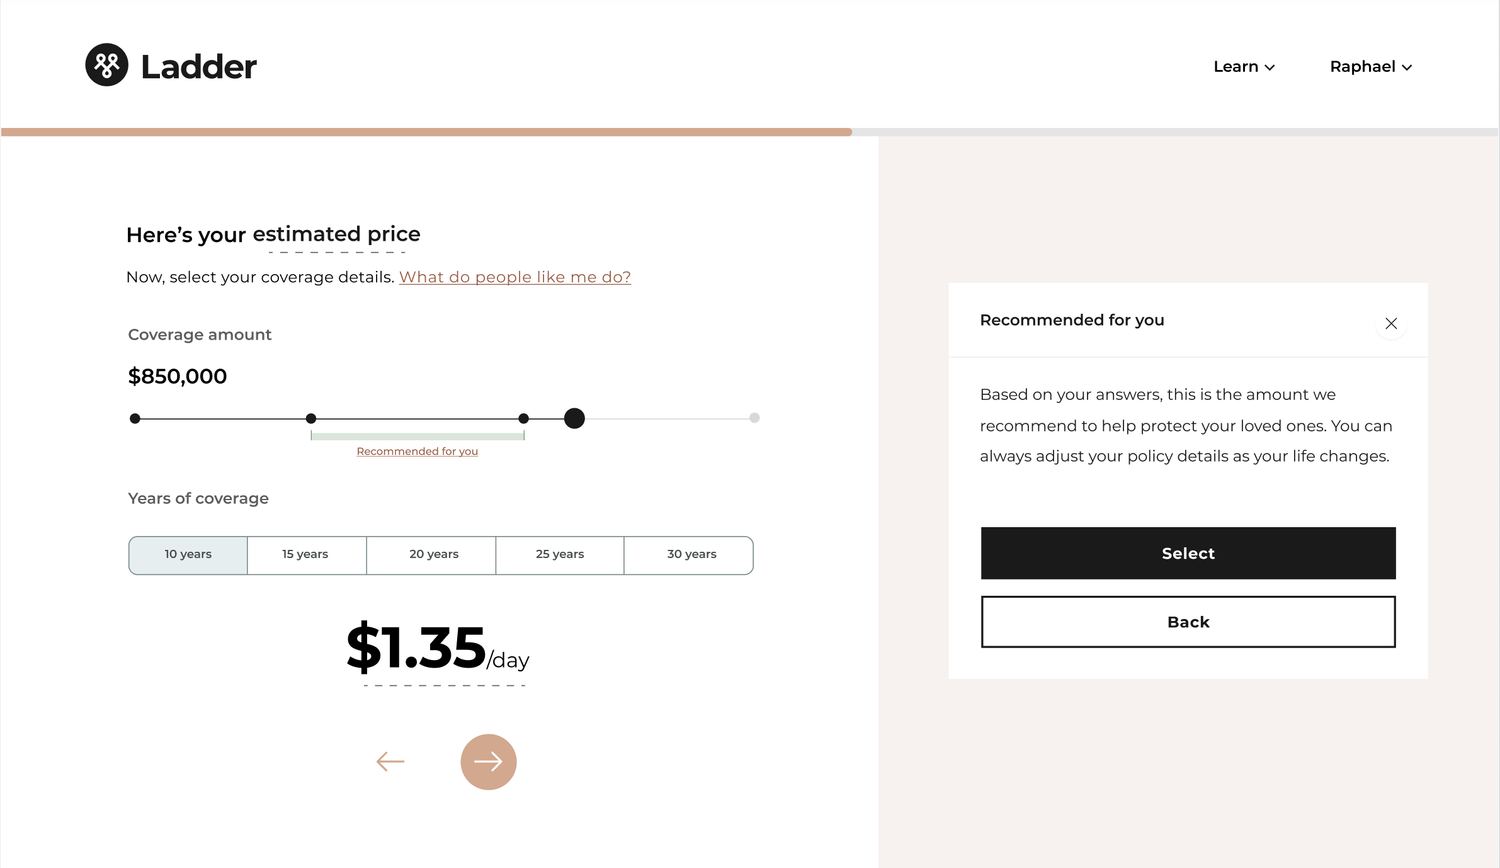The width and height of the screenshot is (1500, 868).
Task: Set coverage to the first slider stop
Action: (x=135, y=418)
